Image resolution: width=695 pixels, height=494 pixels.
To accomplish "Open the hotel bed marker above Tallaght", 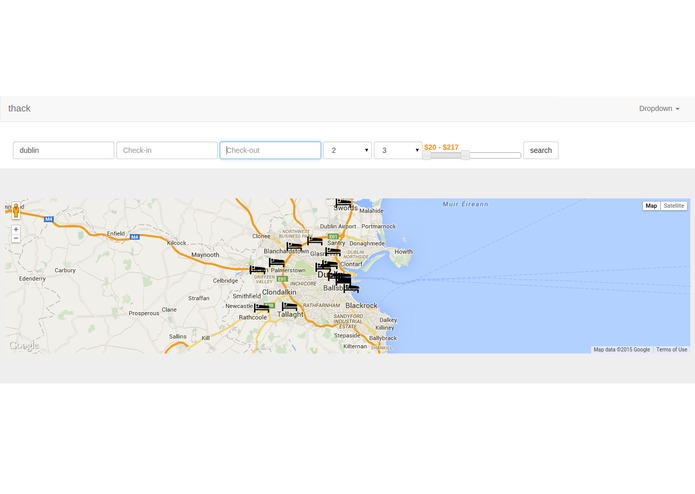I will (x=289, y=306).
